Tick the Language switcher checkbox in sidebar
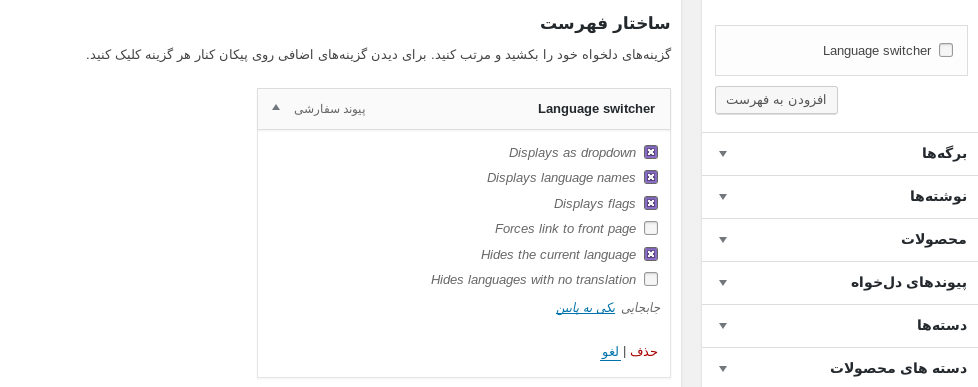Screen dimensions: 978x387 [946, 51]
